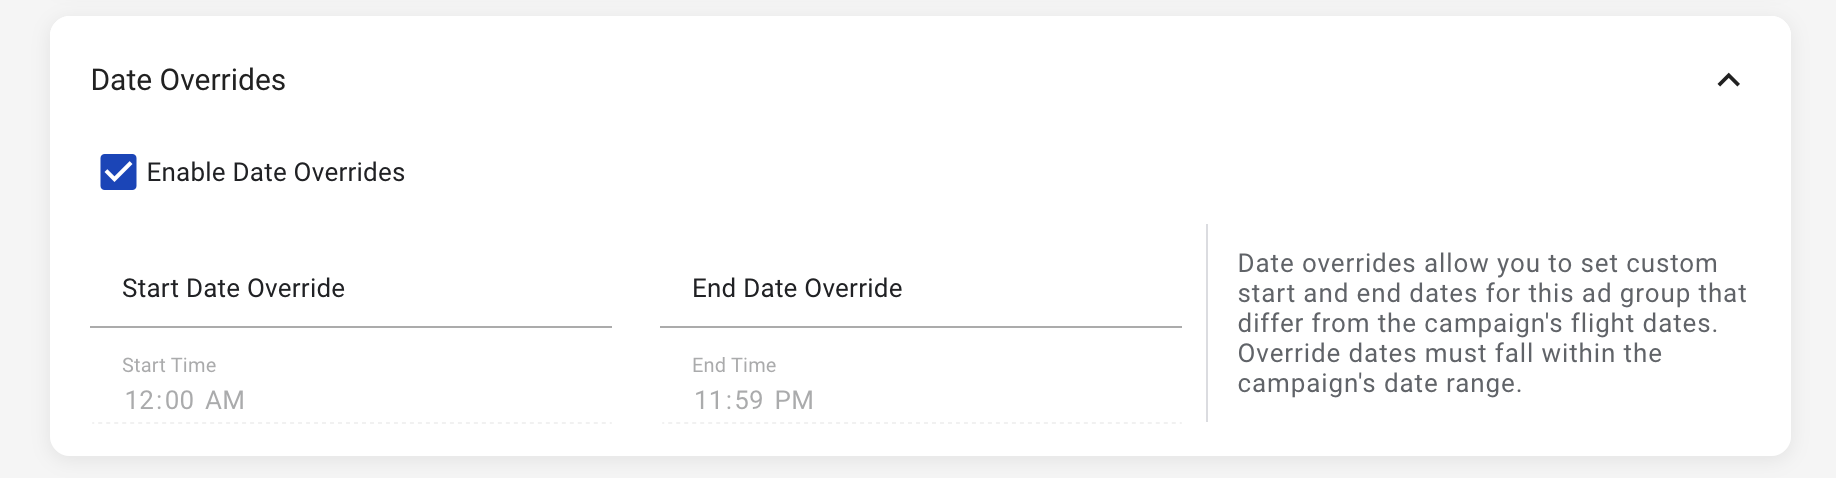Click the underline below End Date Override
The width and height of the screenshot is (1836, 478).
(x=920, y=327)
